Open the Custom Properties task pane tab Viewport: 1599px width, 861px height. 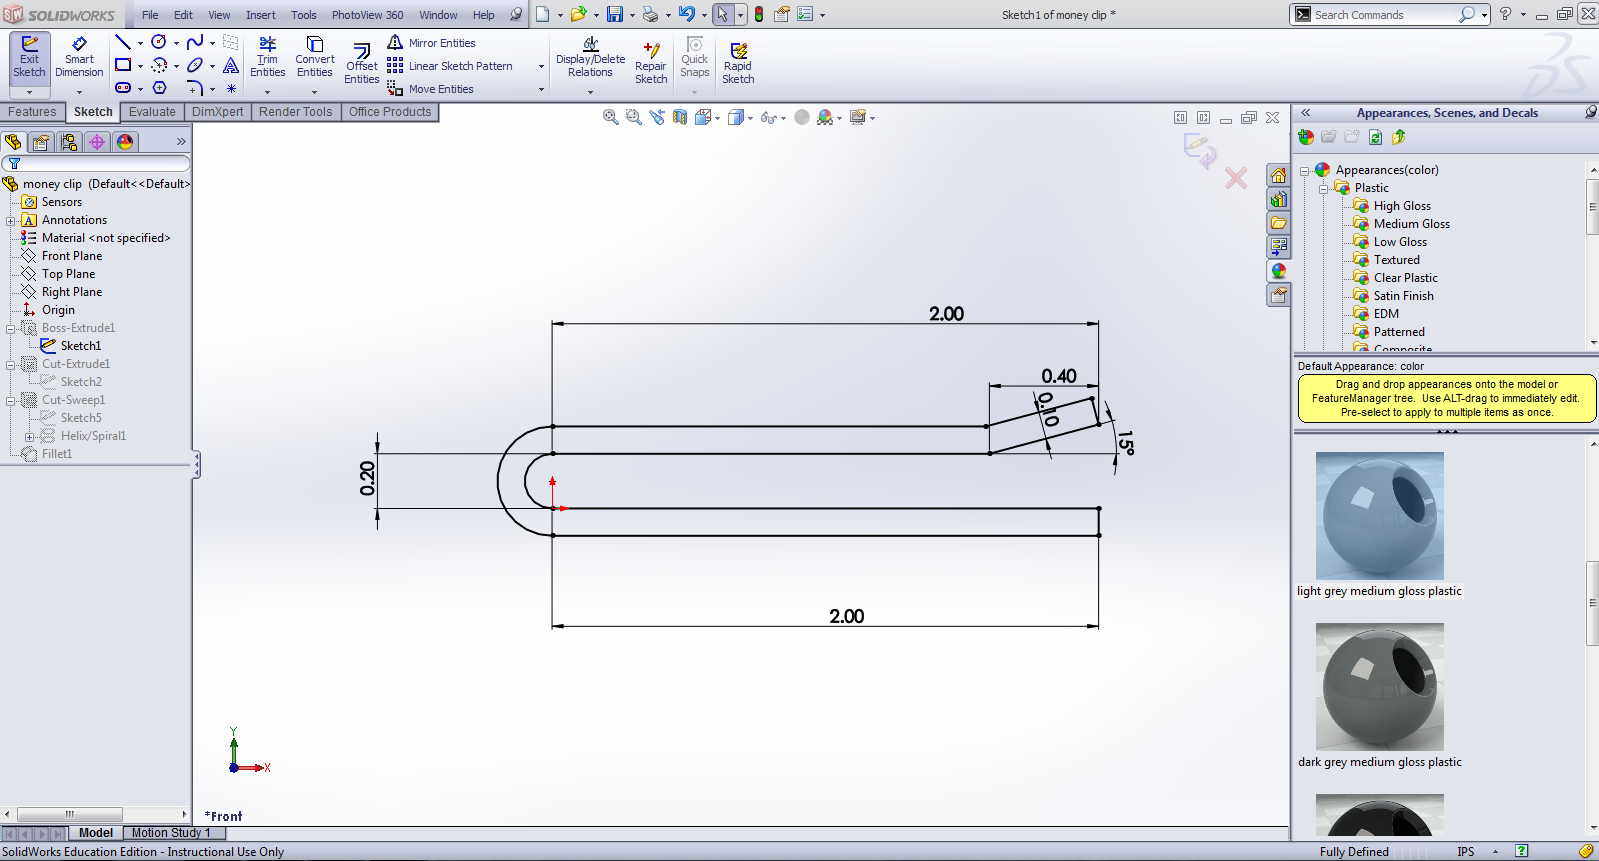(x=1278, y=295)
